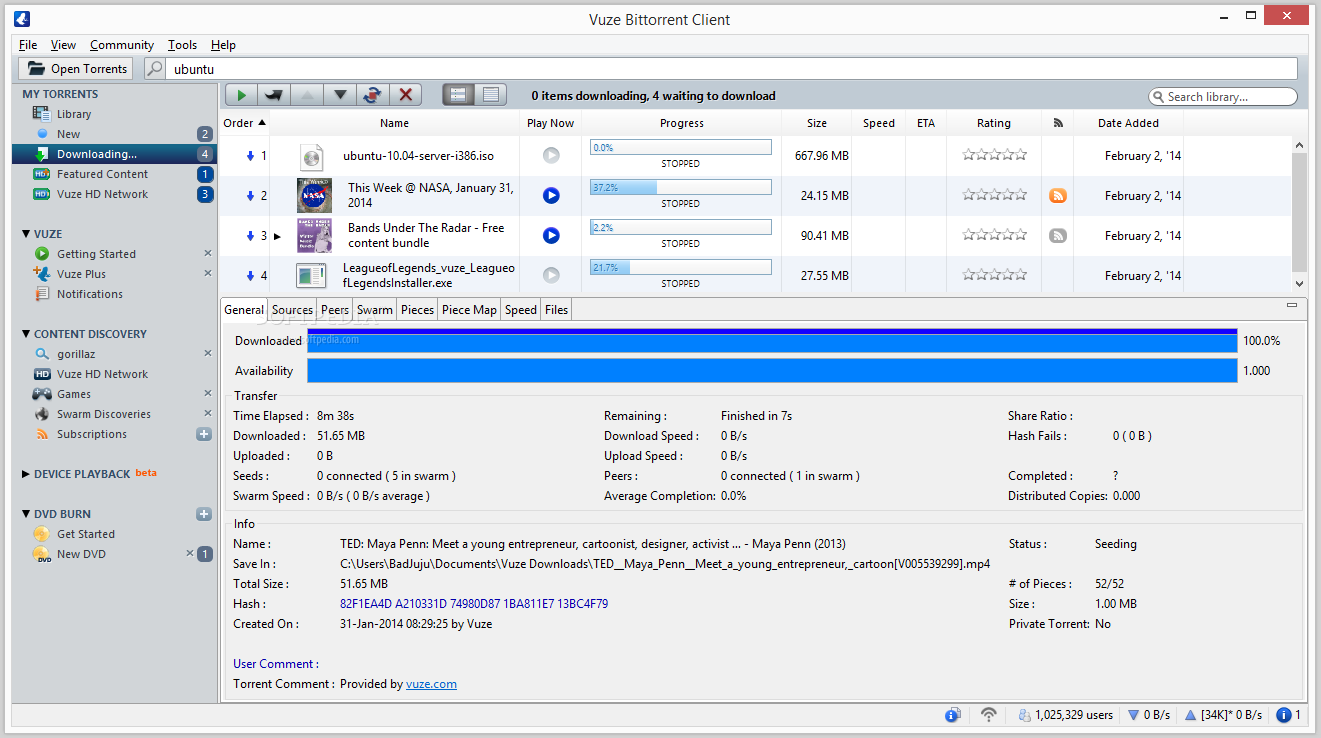Click the torrent list vertical scrollbar
The image size is (1321, 738).
[1299, 214]
